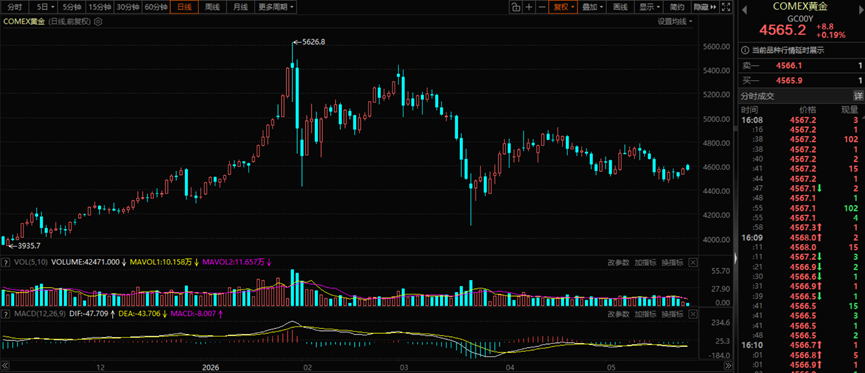Click the 03 month marker on timeline
Screen dimensions: 865x373
[403, 366]
